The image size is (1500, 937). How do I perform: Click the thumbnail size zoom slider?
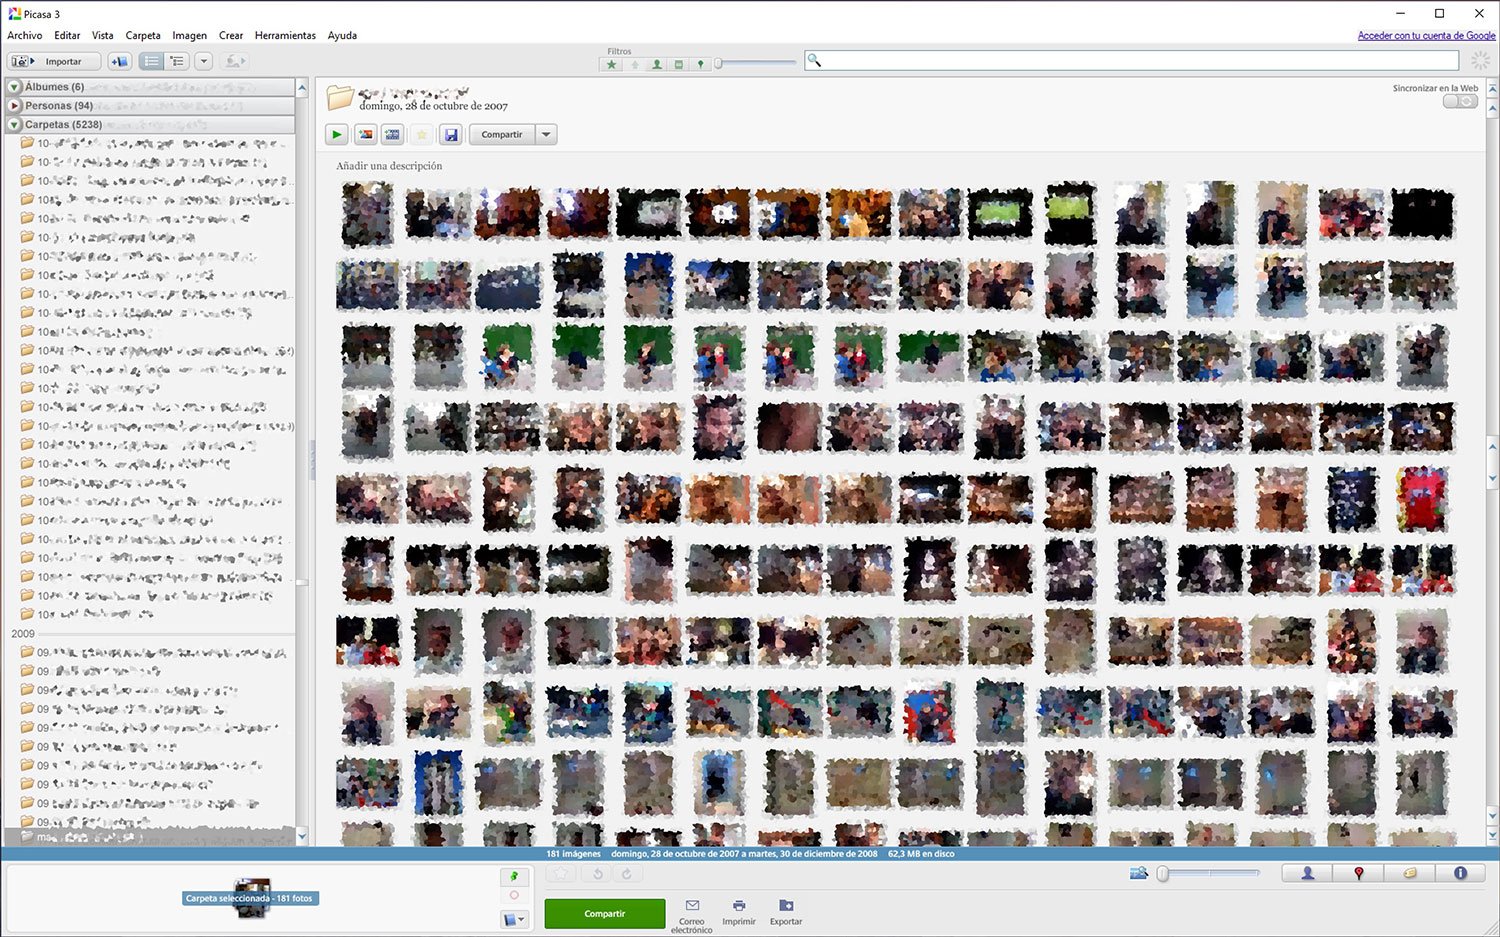coord(1210,873)
